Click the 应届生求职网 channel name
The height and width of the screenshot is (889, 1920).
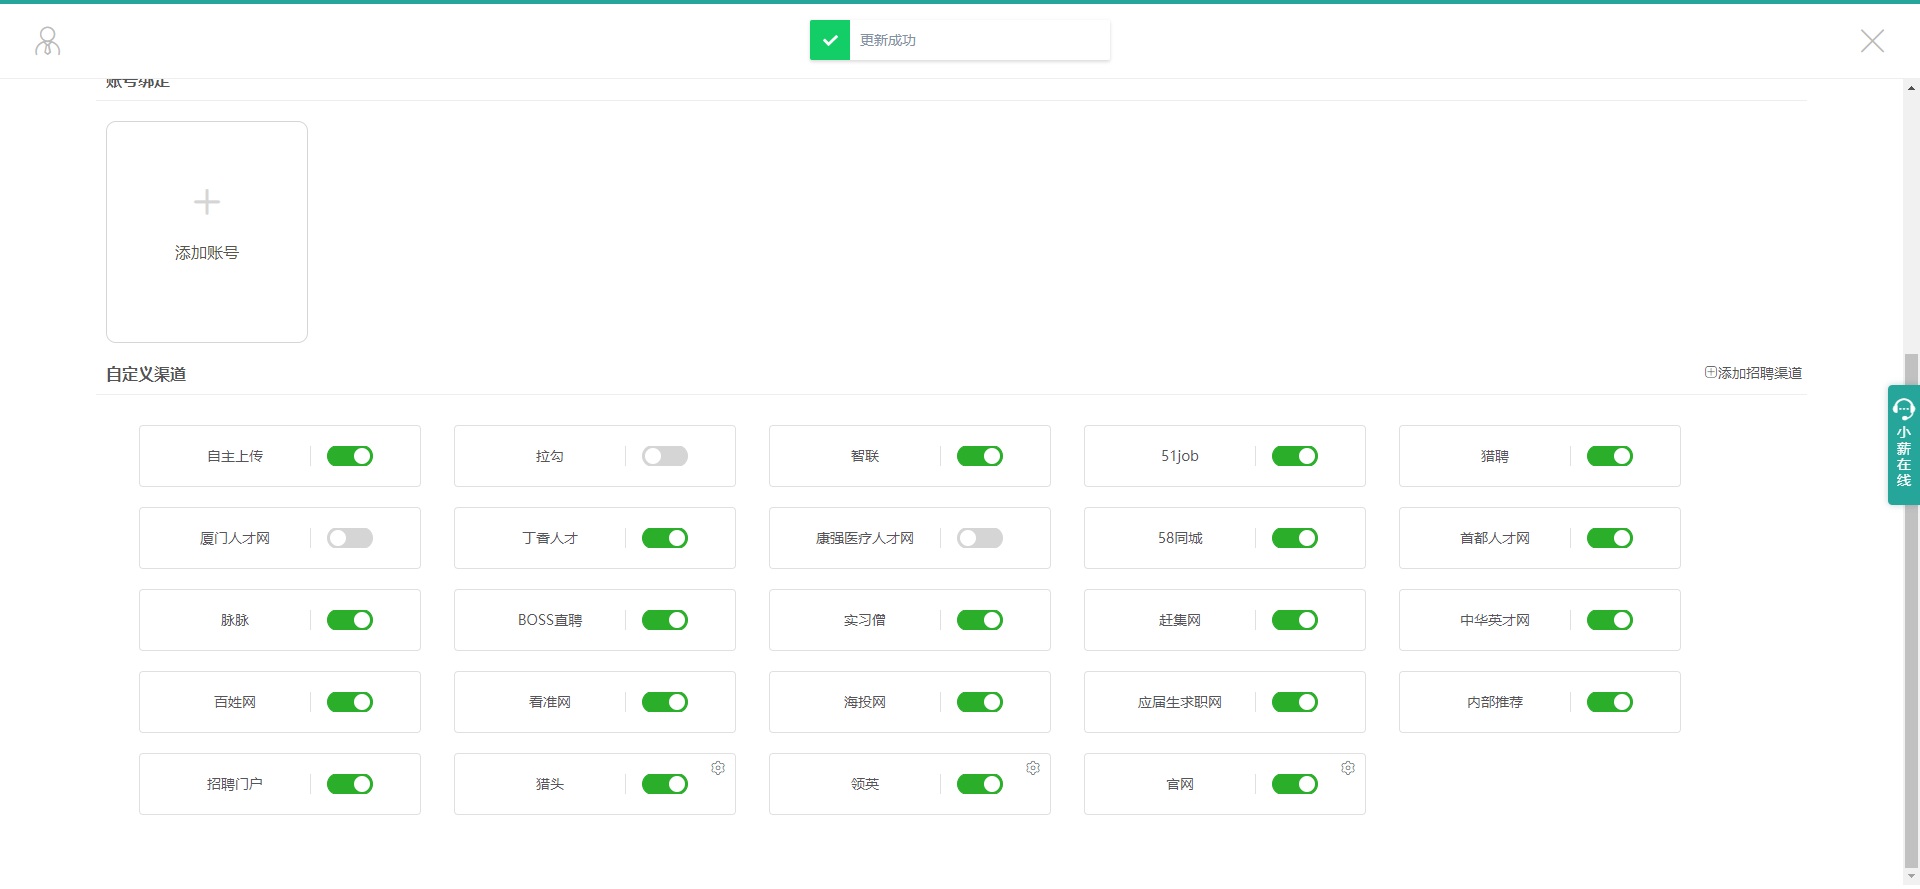(1180, 702)
